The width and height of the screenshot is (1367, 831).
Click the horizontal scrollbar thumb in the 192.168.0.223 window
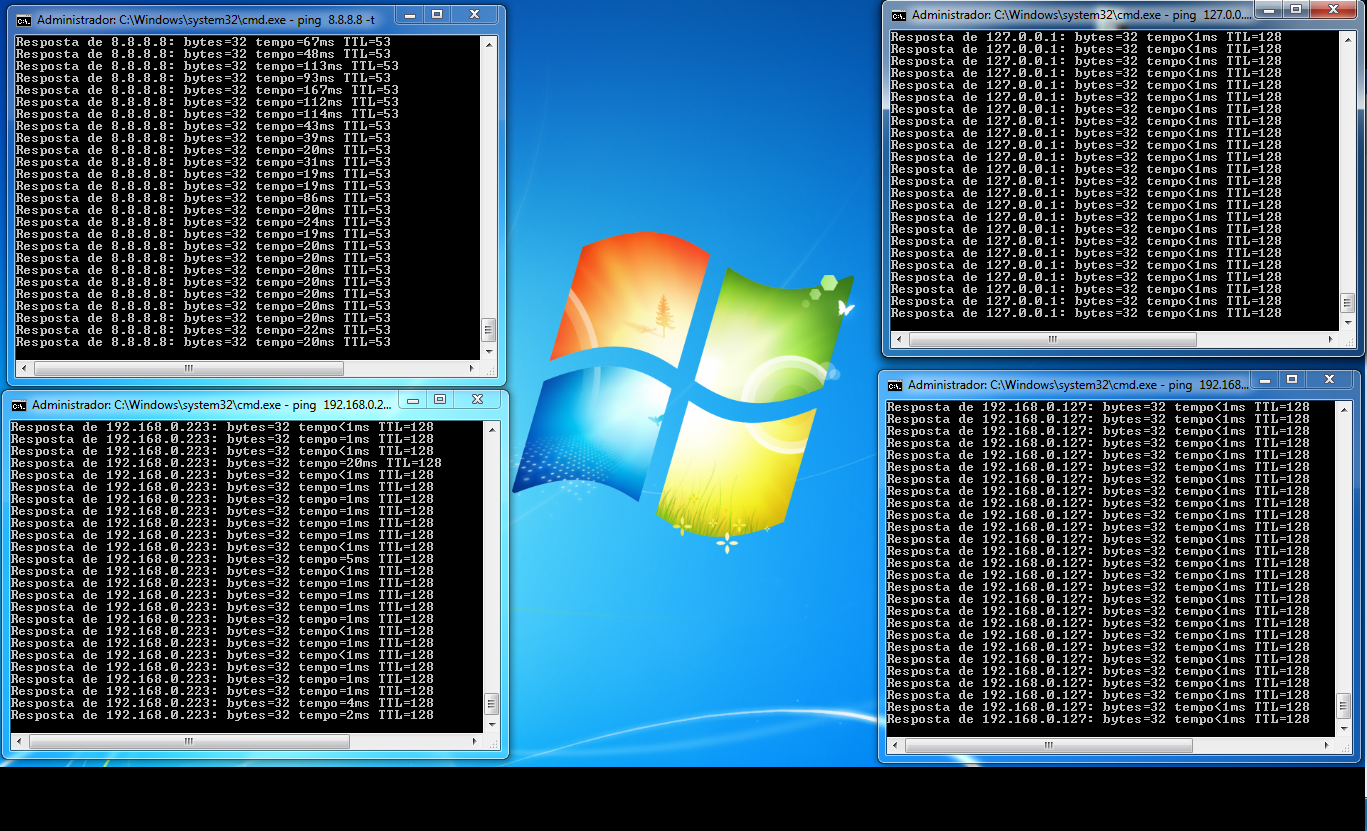[189, 742]
